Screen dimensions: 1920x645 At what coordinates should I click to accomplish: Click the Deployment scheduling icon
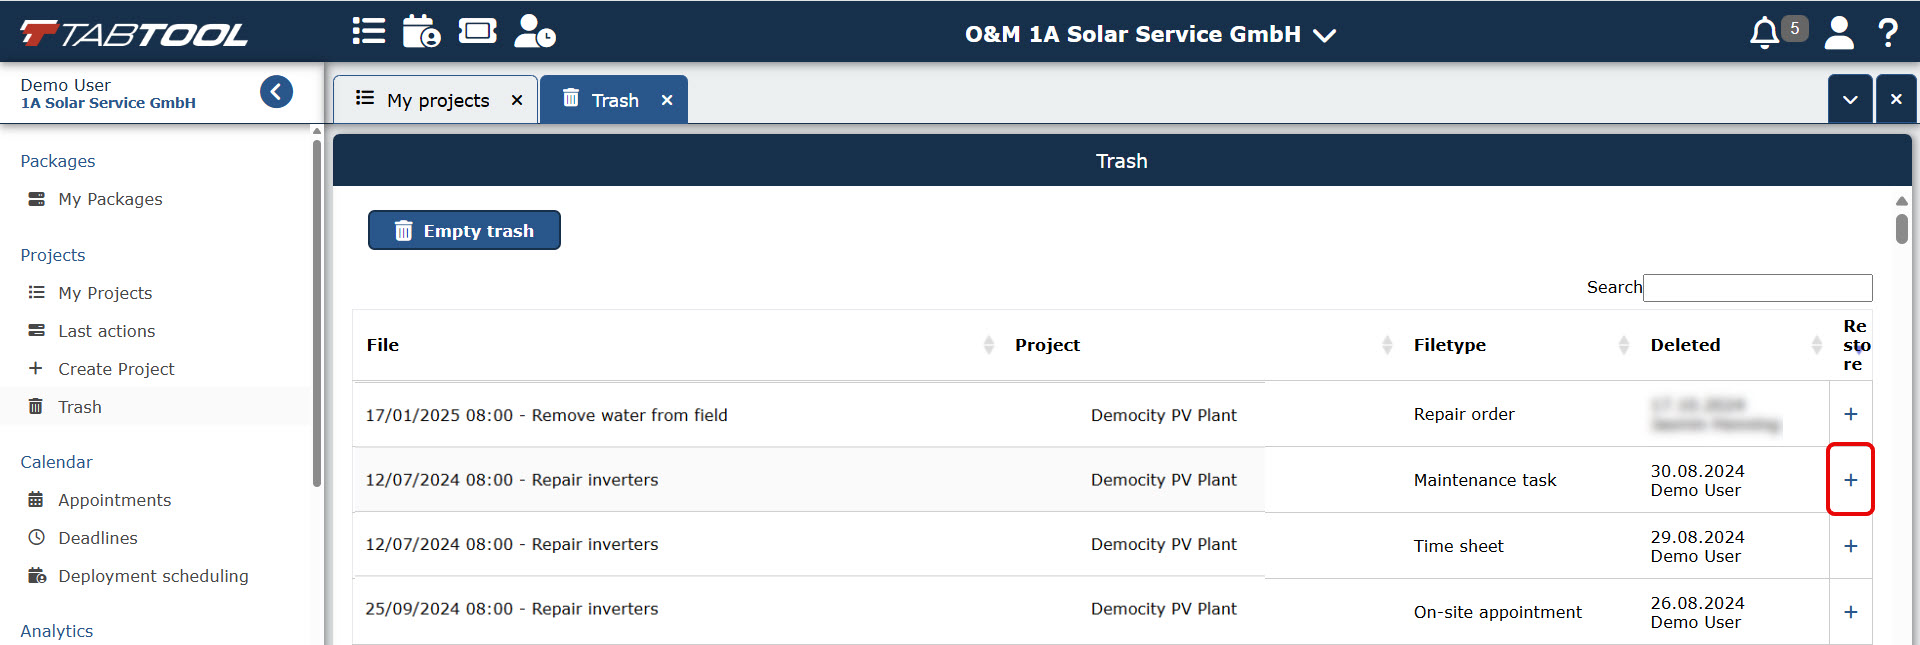[x=37, y=576]
